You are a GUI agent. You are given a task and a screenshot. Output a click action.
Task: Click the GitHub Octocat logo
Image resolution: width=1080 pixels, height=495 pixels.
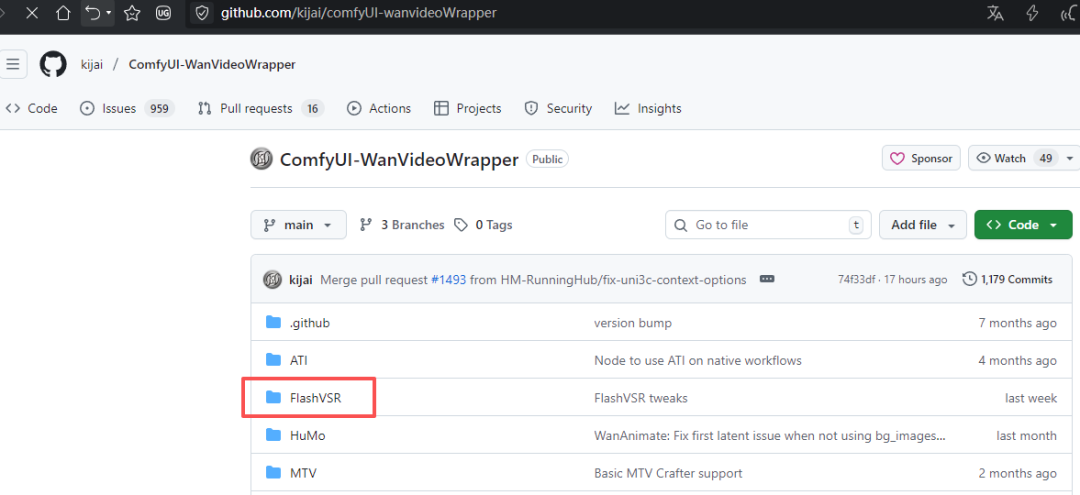pyautogui.click(x=53, y=64)
